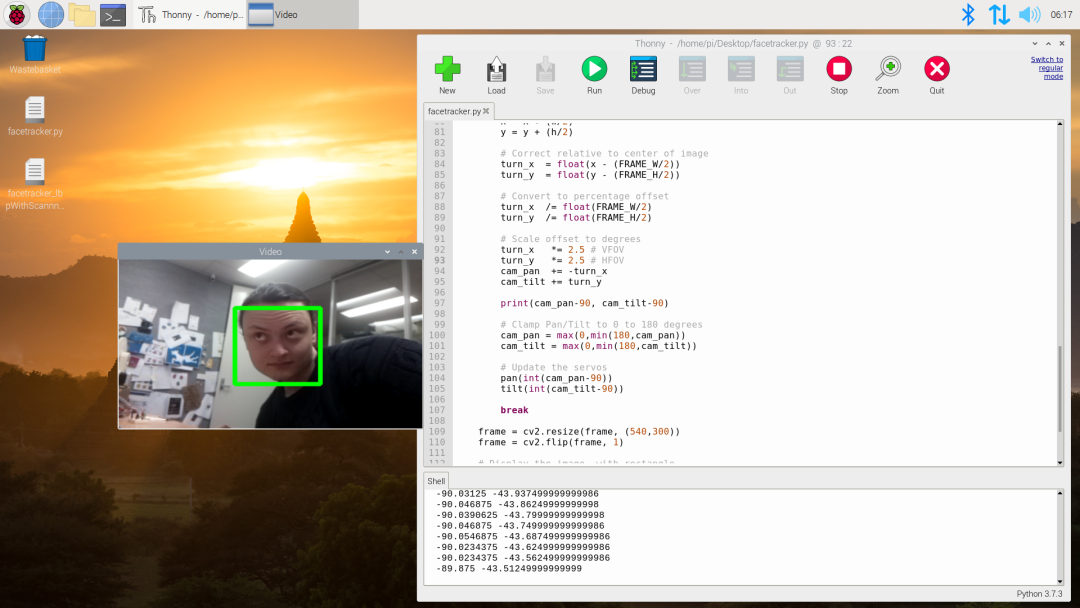
Task: Open Video window dropdown menu arrow
Action: pos(387,252)
